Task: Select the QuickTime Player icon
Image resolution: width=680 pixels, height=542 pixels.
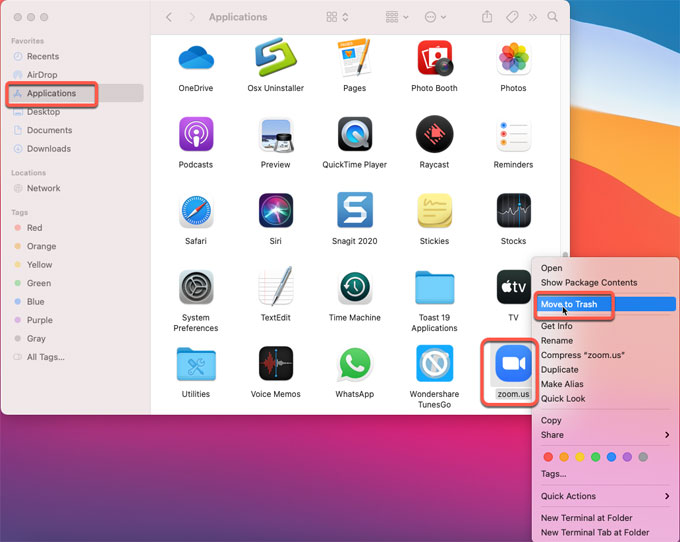Action: point(355,134)
